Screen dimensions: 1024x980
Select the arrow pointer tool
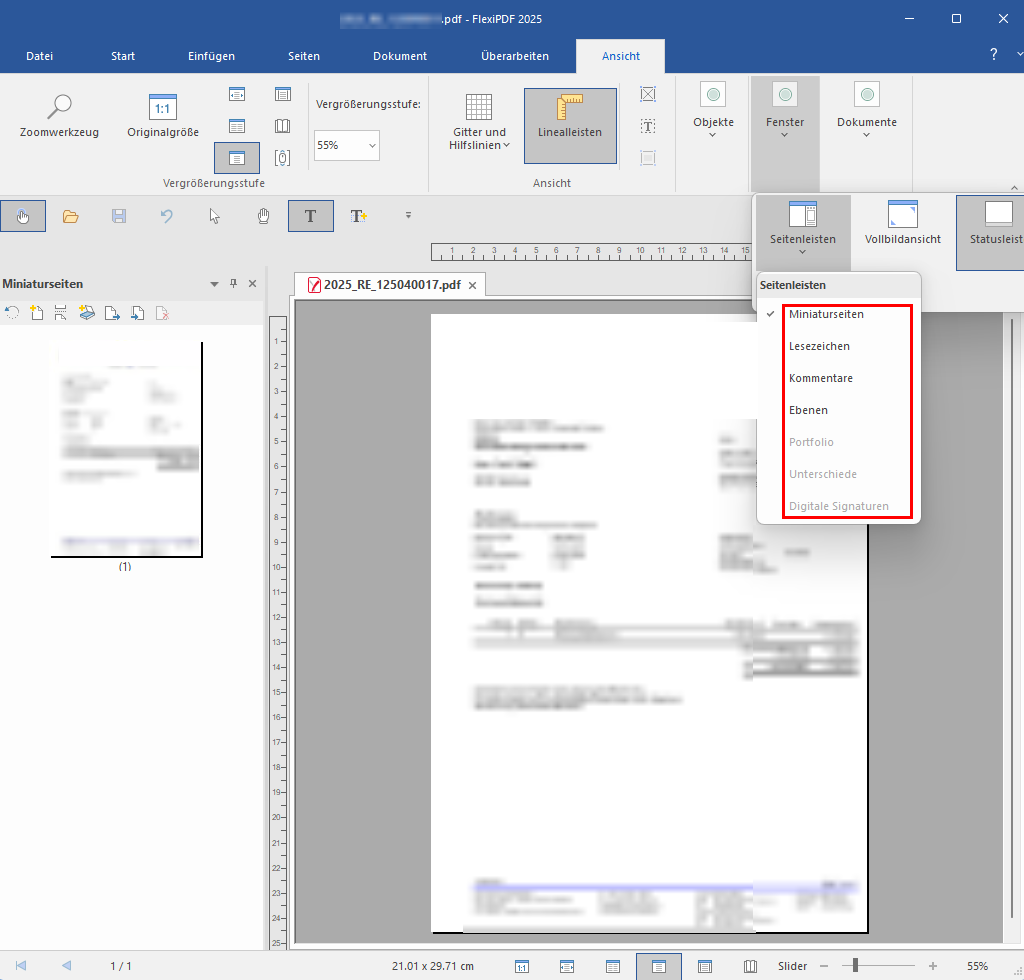215,216
